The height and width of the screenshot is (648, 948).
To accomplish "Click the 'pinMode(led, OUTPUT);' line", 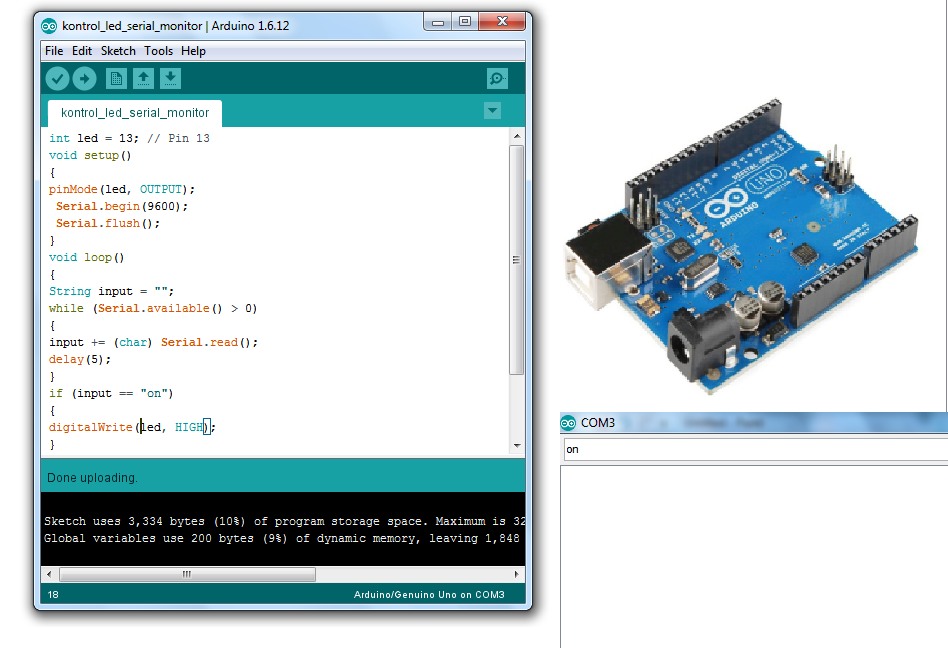I will 122,189.
